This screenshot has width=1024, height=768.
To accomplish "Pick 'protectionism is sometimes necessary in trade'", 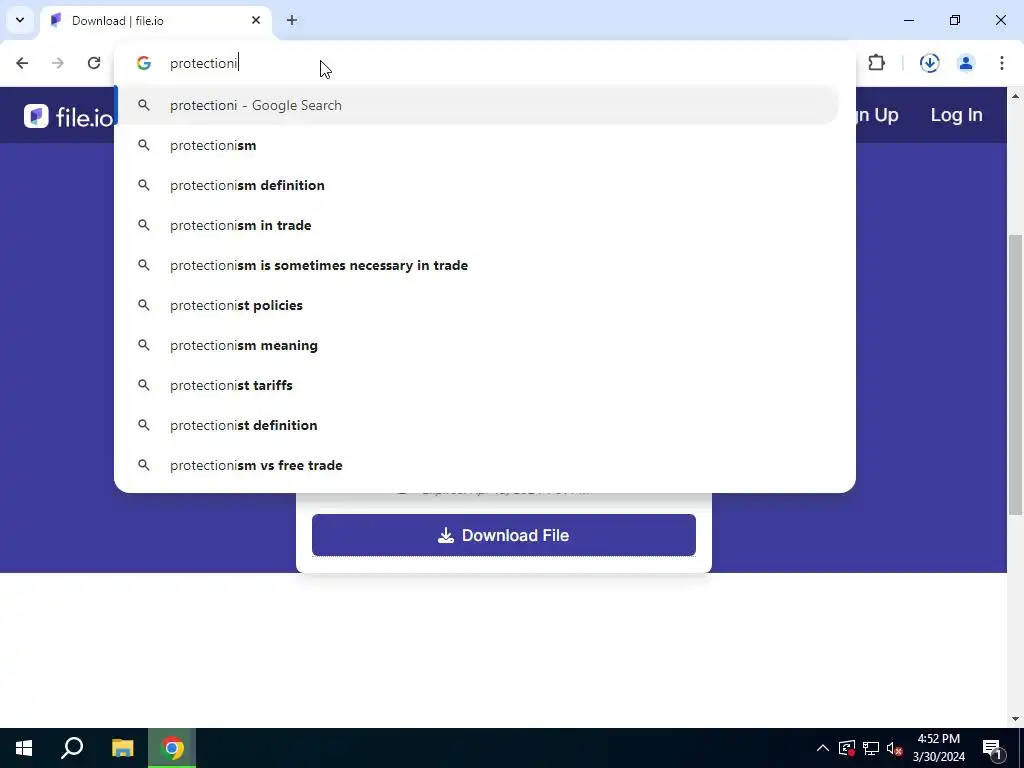I will [x=477, y=265].
